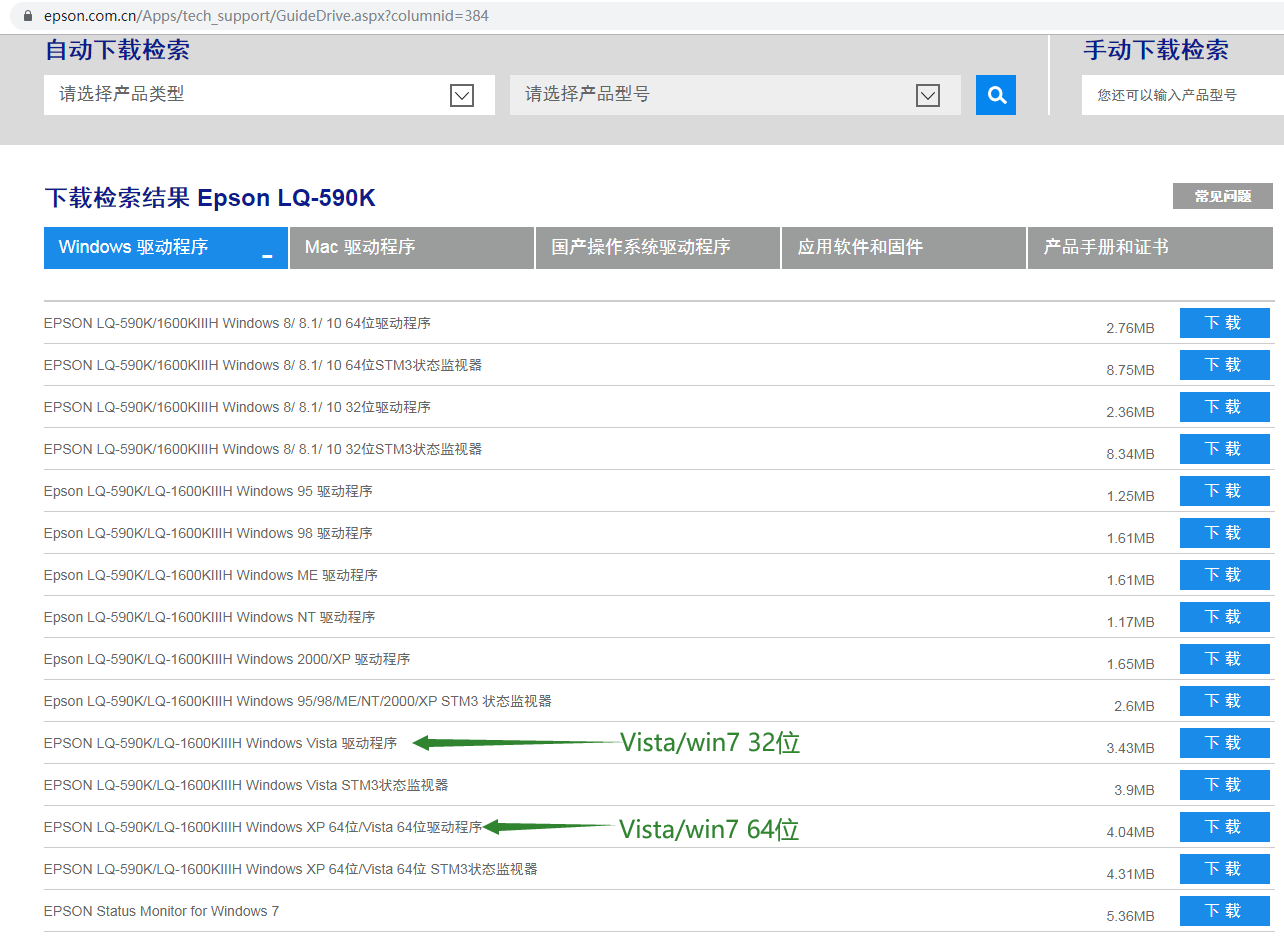Image resolution: width=1284 pixels, height=940 pixels.
Task: Click the Windows 95 驱动程序 row text
Action: (x=208, y=491)
